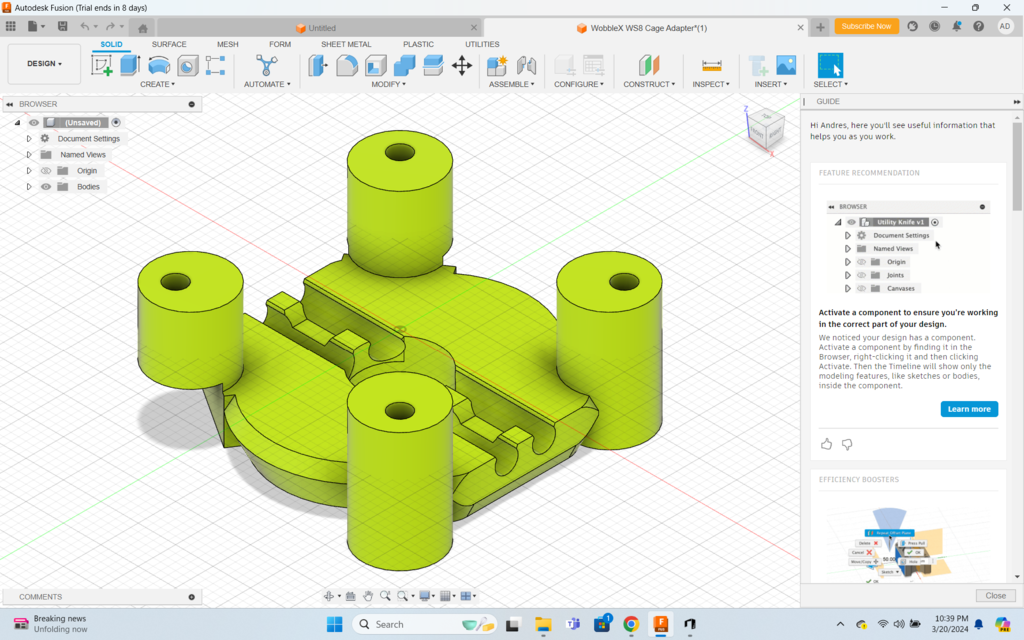
Task: Toggle visibility of the Origin folder
Action: [x=46, y=170]
